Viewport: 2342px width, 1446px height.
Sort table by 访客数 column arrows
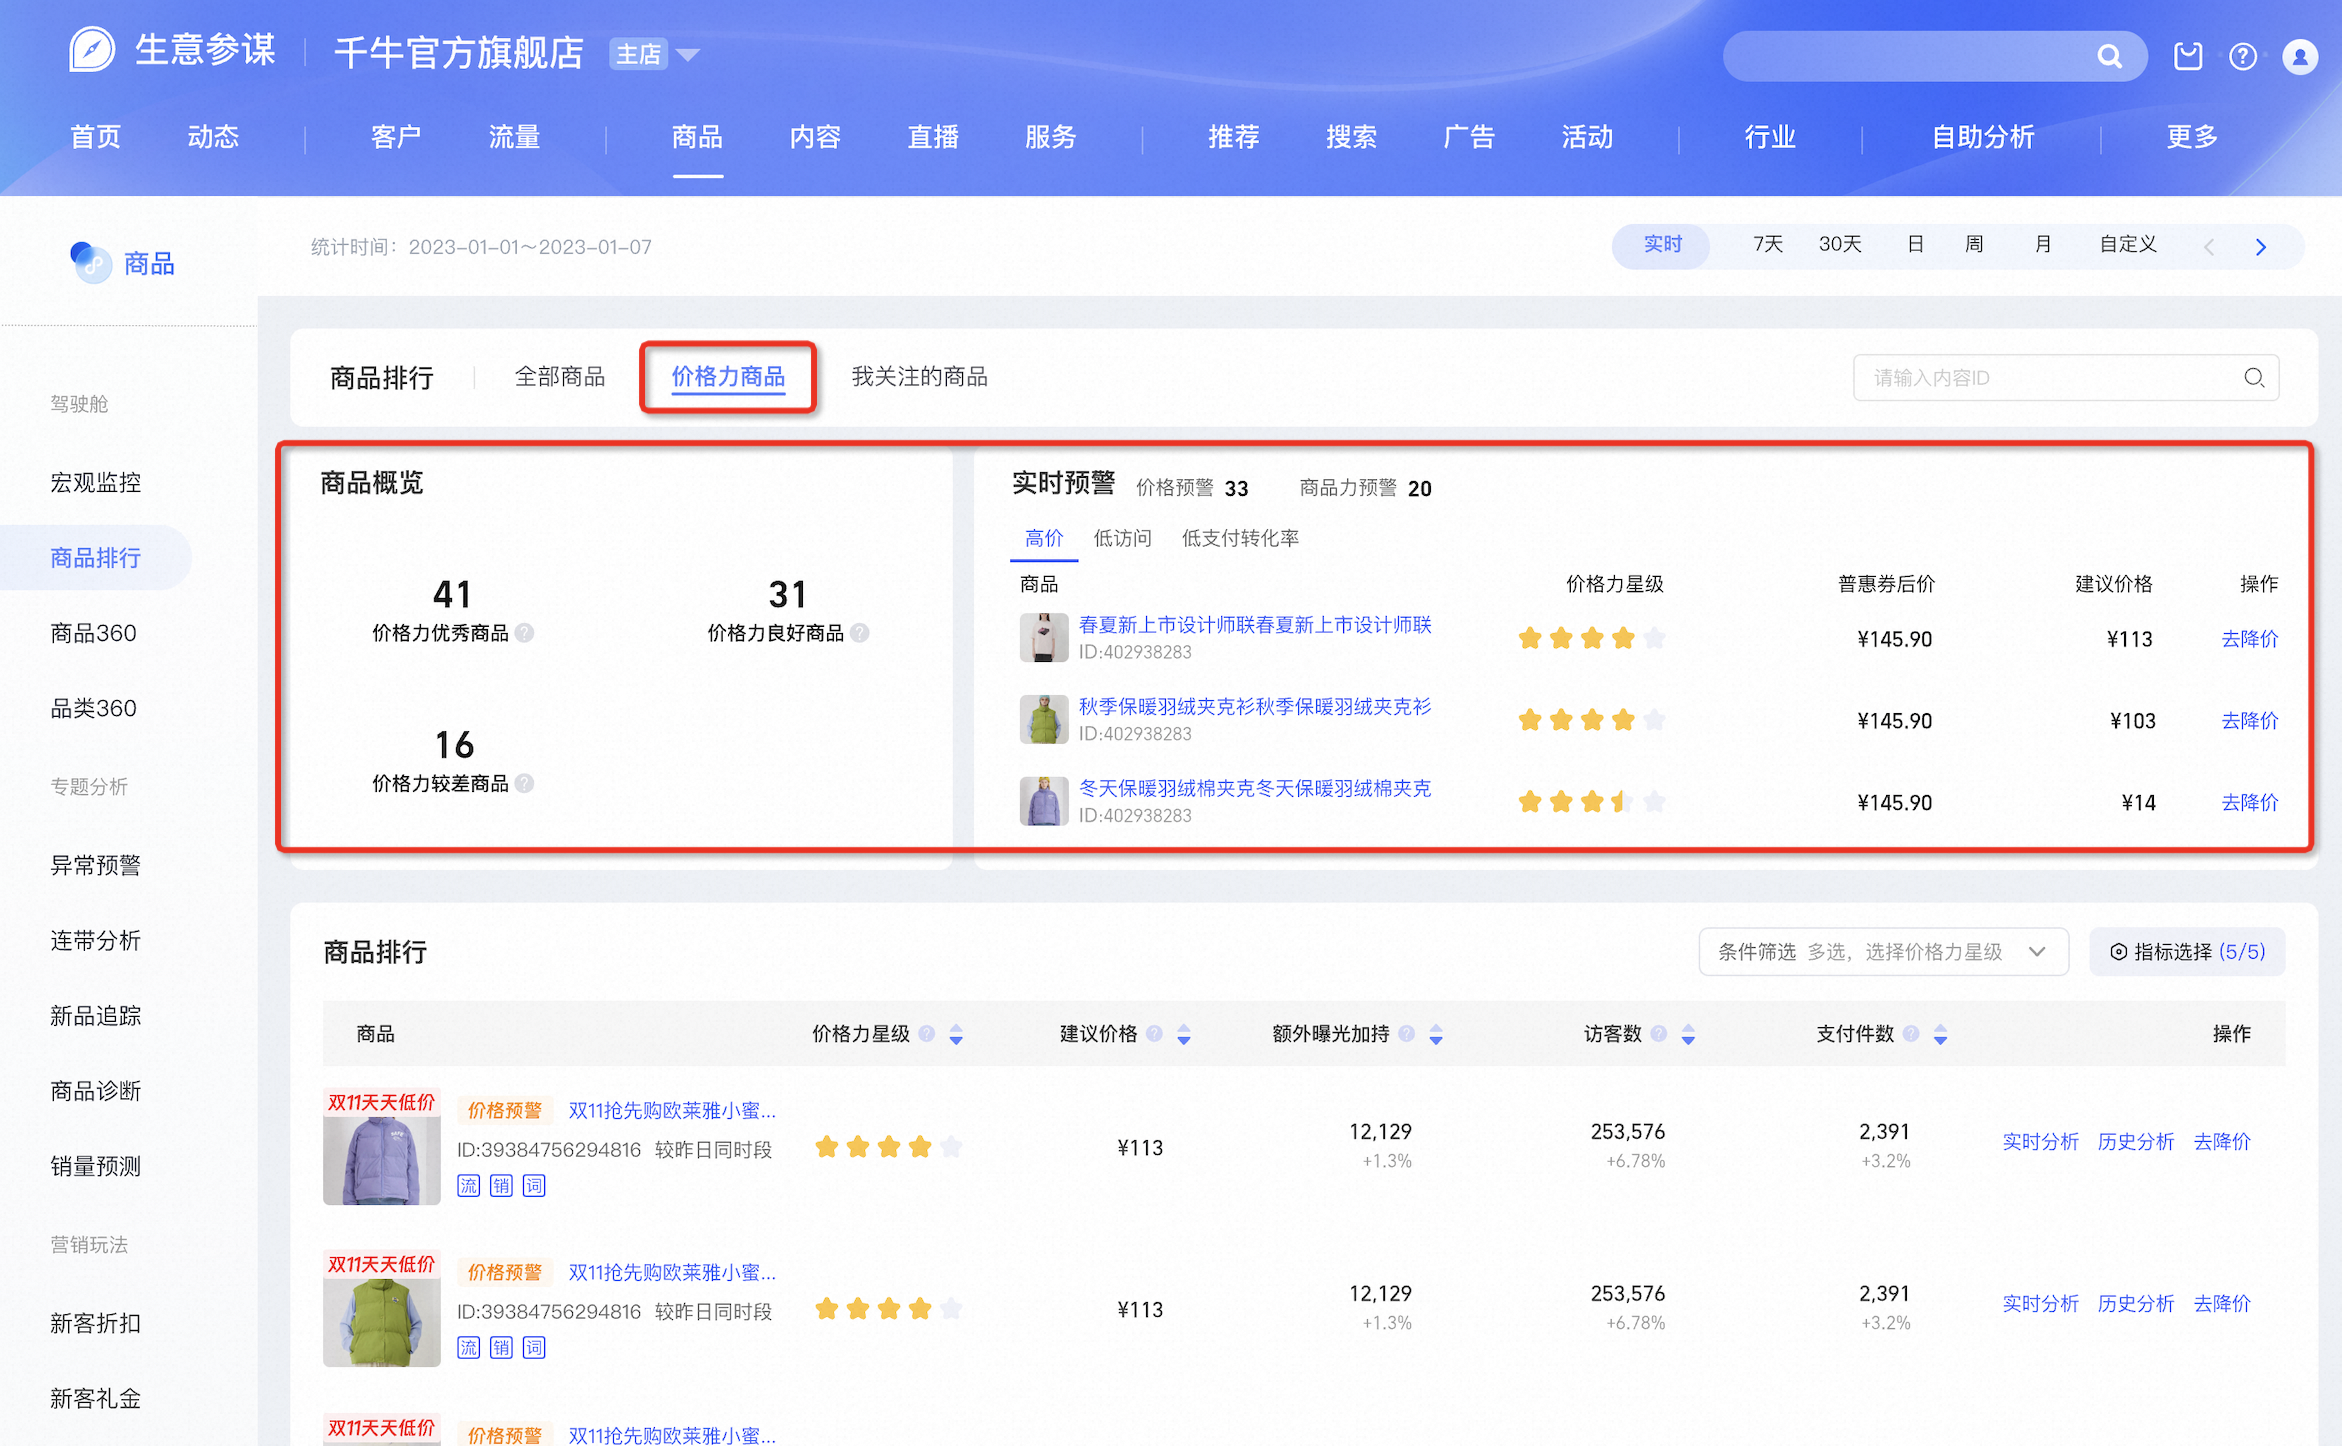coord(1688,1035)
